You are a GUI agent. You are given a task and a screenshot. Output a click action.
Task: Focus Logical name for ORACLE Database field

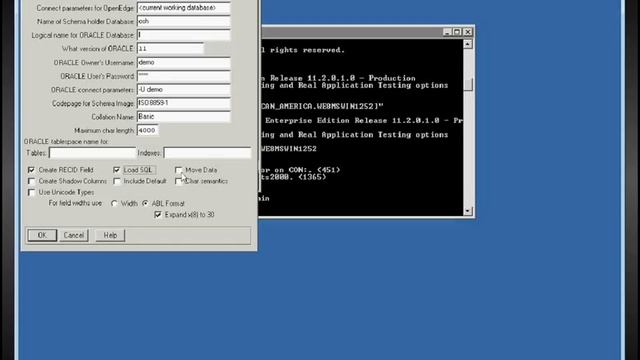coord(184,35)
